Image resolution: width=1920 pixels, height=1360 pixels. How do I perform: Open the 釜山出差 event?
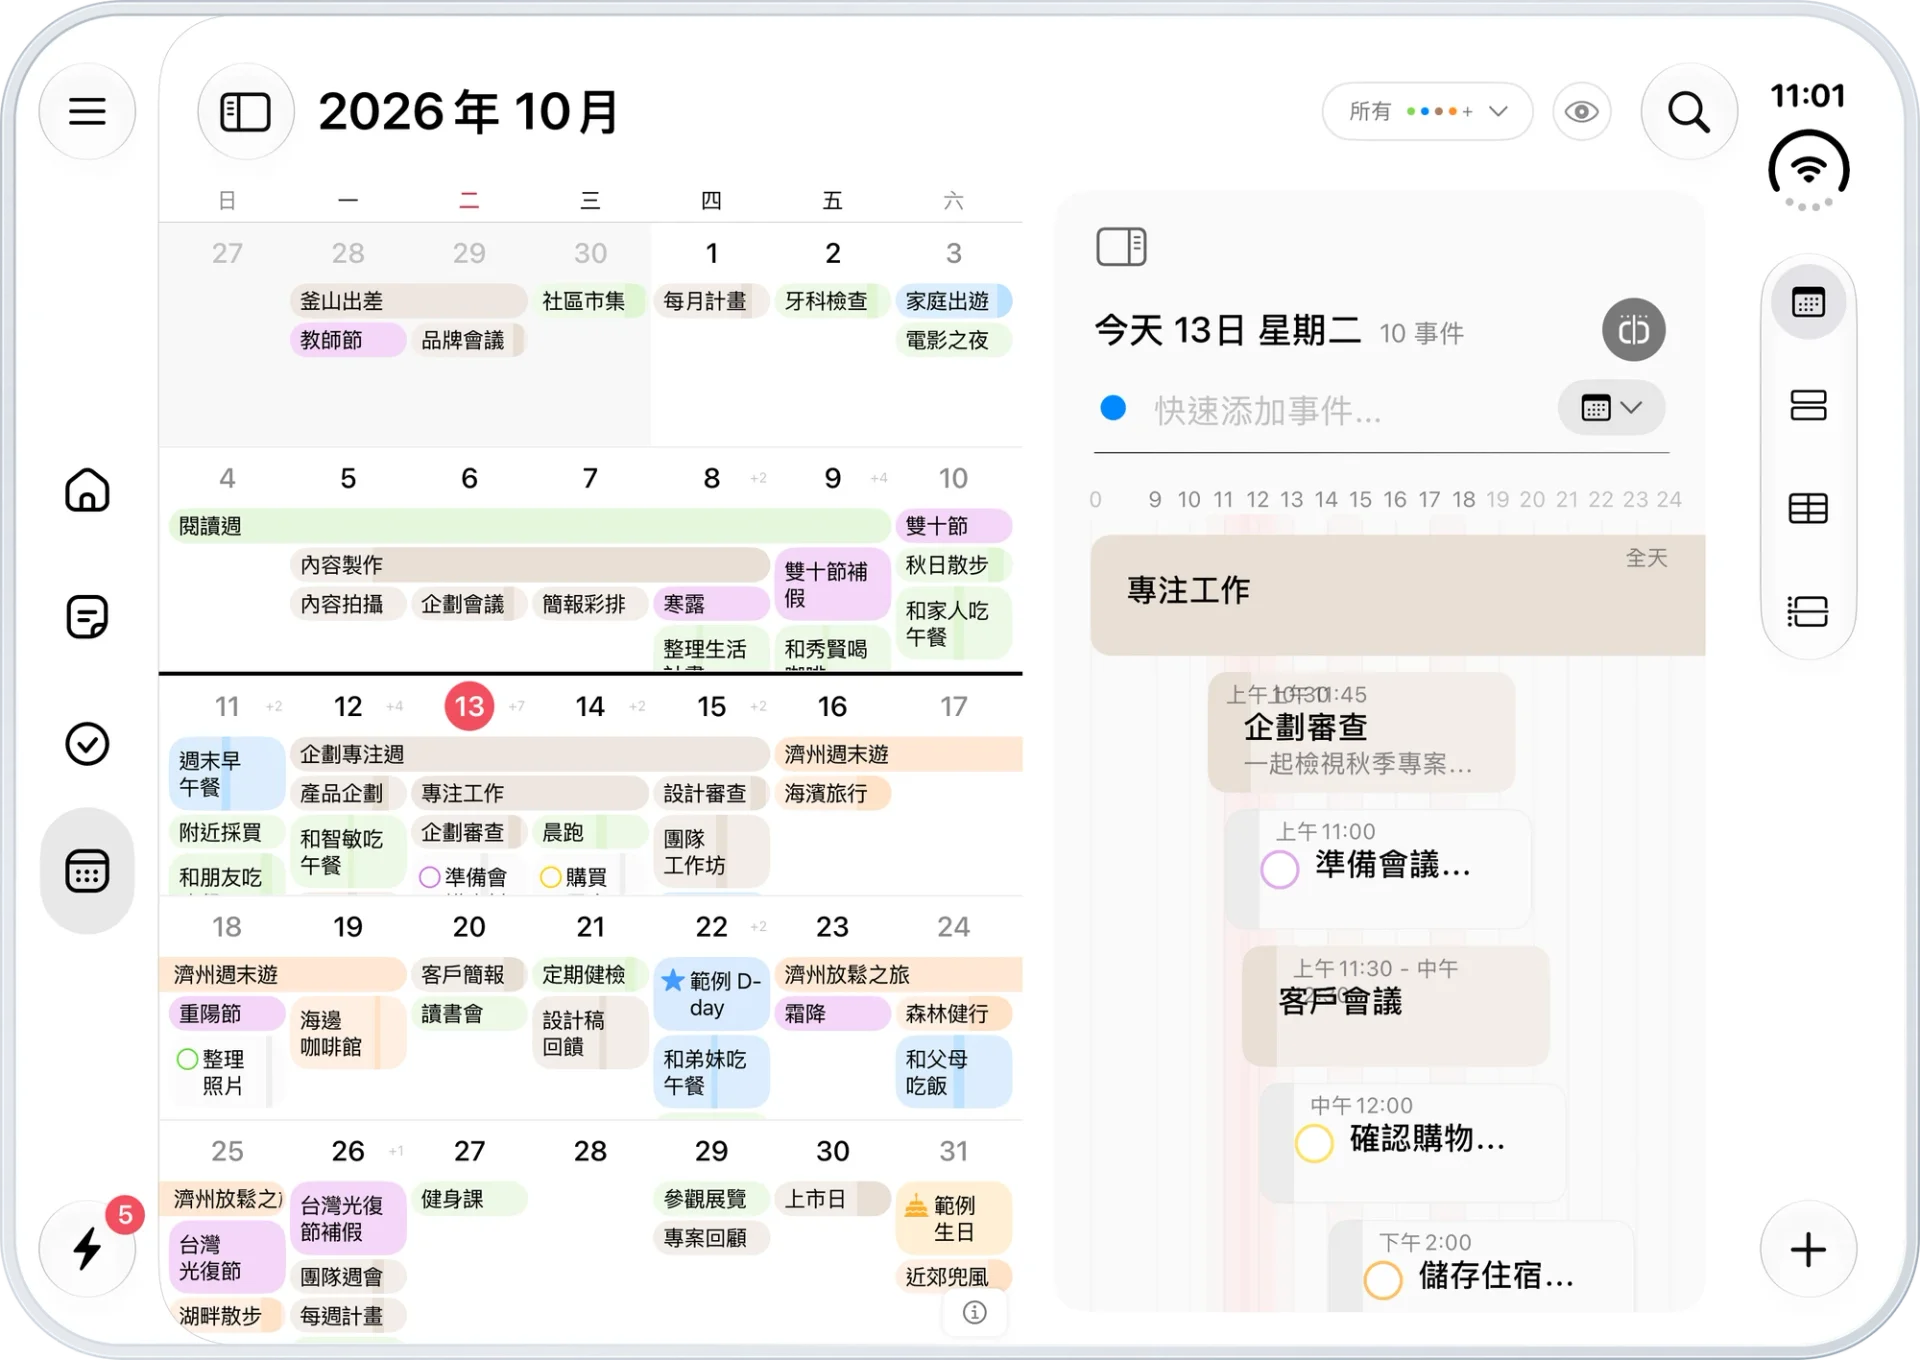pos(408,301)
